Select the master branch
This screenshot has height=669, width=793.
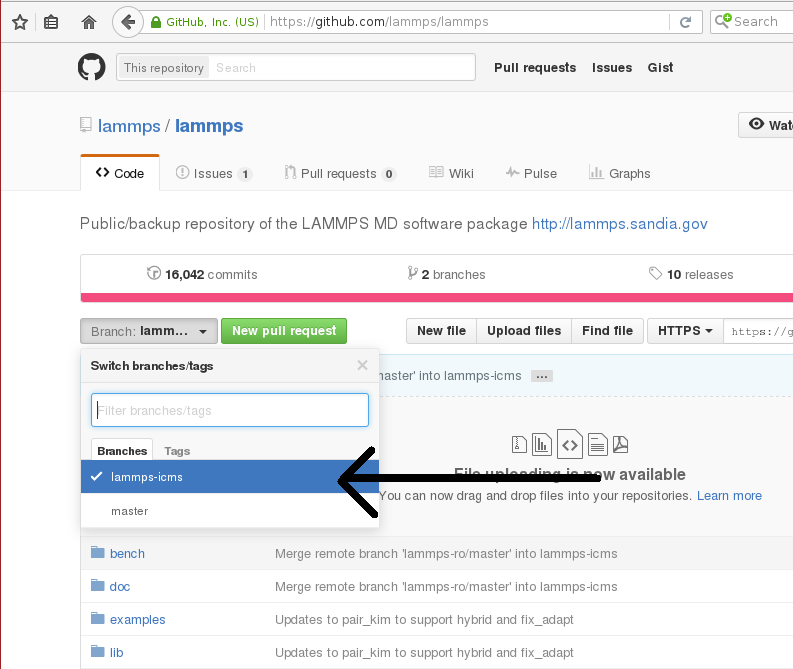click(x=230, y=511)
